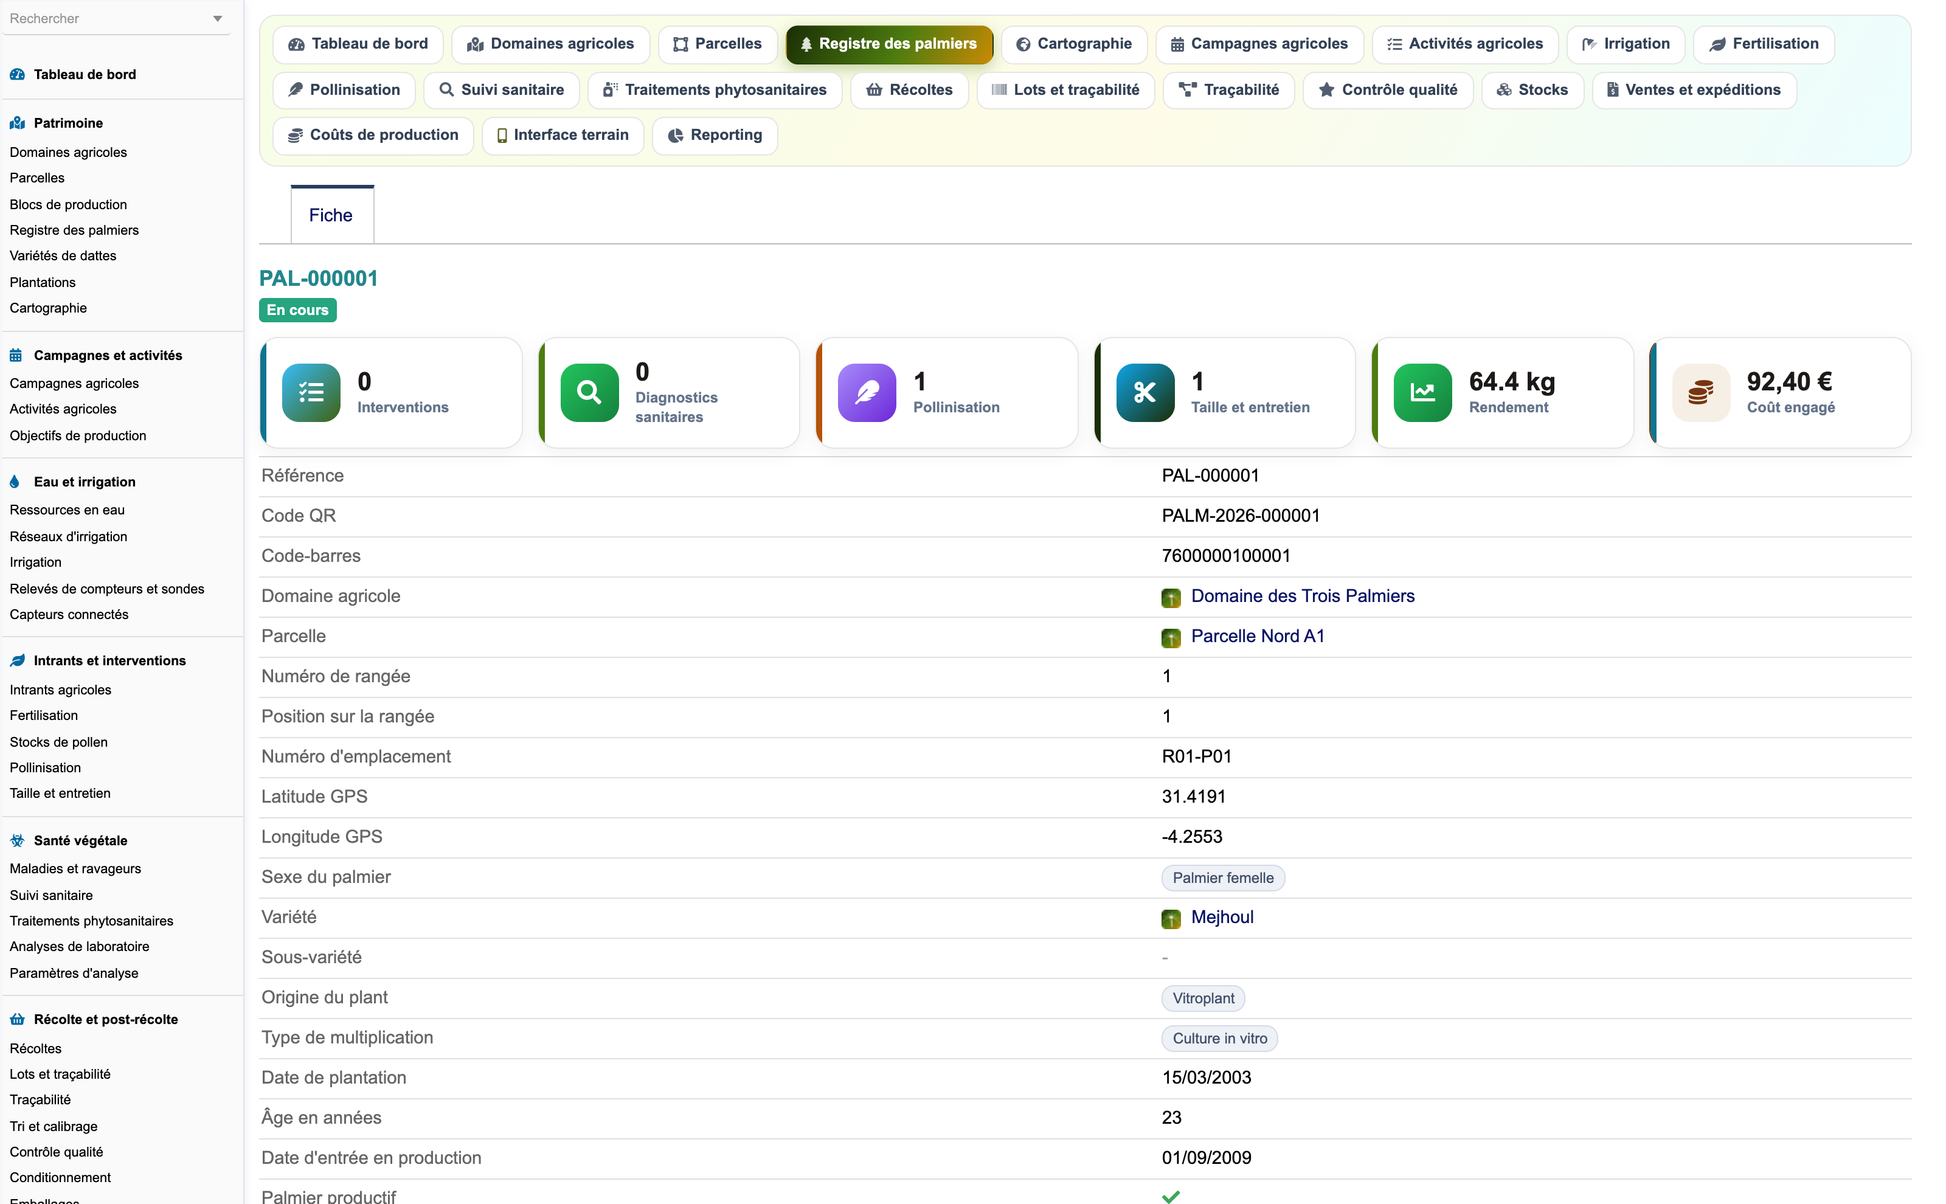Image resolution: width=1946 pixels, height=1204 pixels.
Task: Click the Interventions stat card icon
Action: coord(311,393)
